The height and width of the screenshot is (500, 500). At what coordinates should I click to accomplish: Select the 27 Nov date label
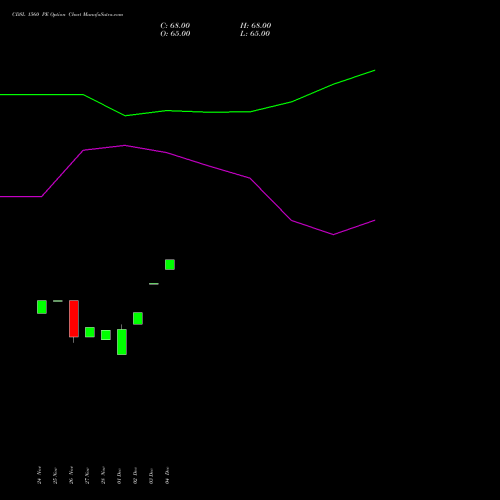click(x=87, y=476)
